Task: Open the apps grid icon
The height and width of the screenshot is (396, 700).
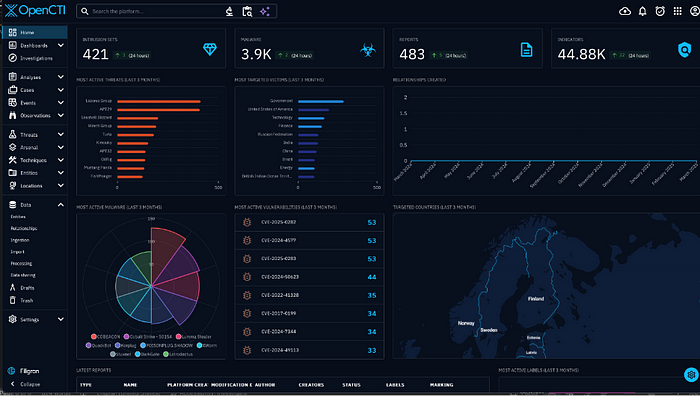Action: coord(677,11)
